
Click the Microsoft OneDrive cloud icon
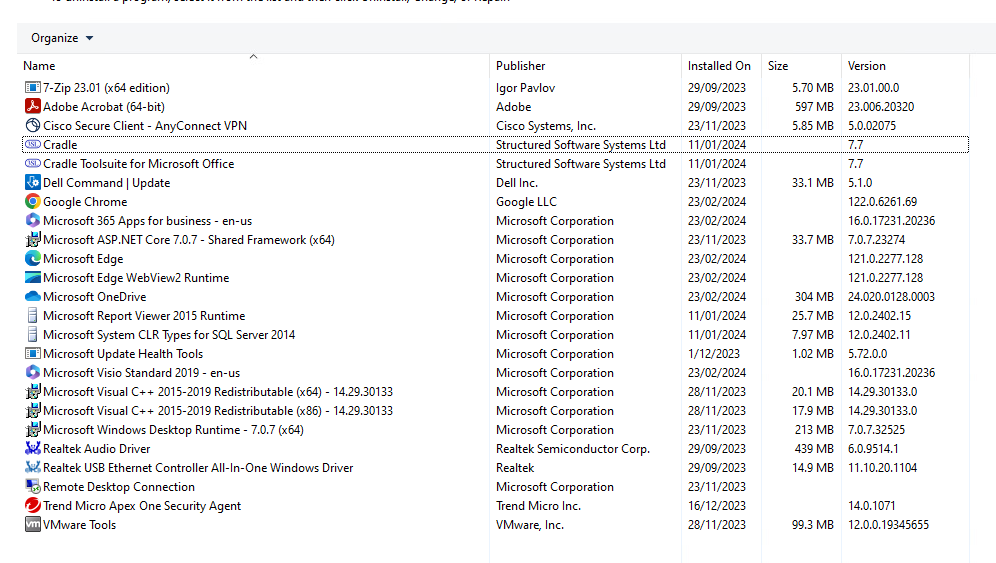click(32, 297)
